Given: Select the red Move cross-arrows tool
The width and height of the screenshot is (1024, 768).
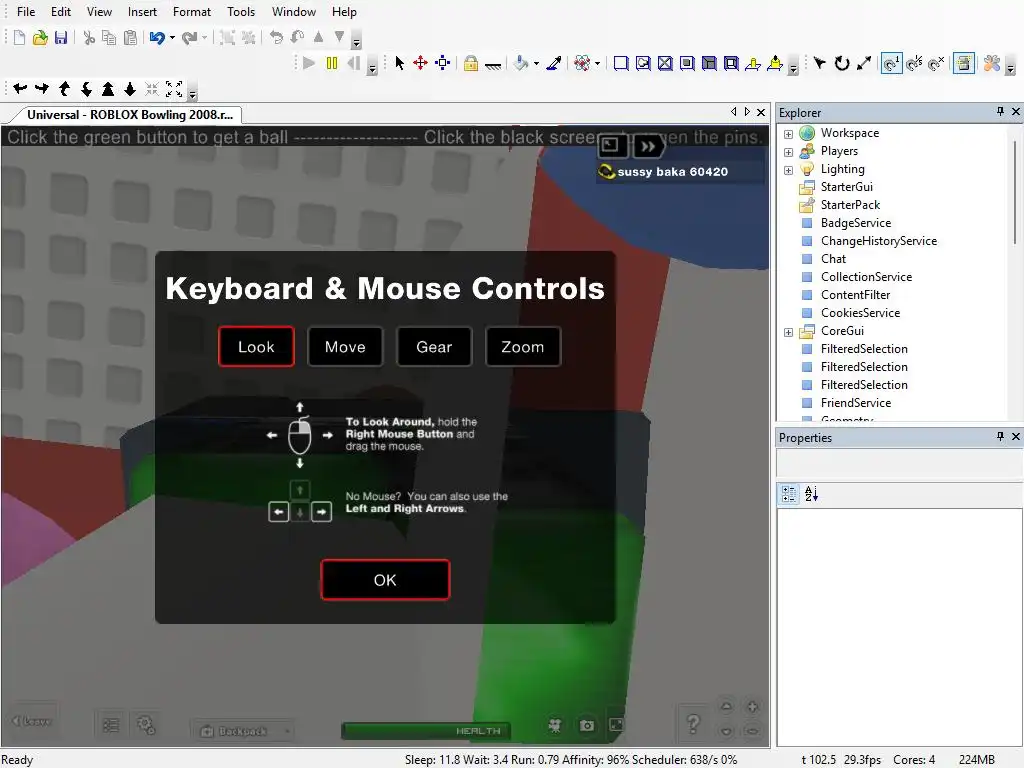Looking at the screenshot, I should click(x=421, y=63).
